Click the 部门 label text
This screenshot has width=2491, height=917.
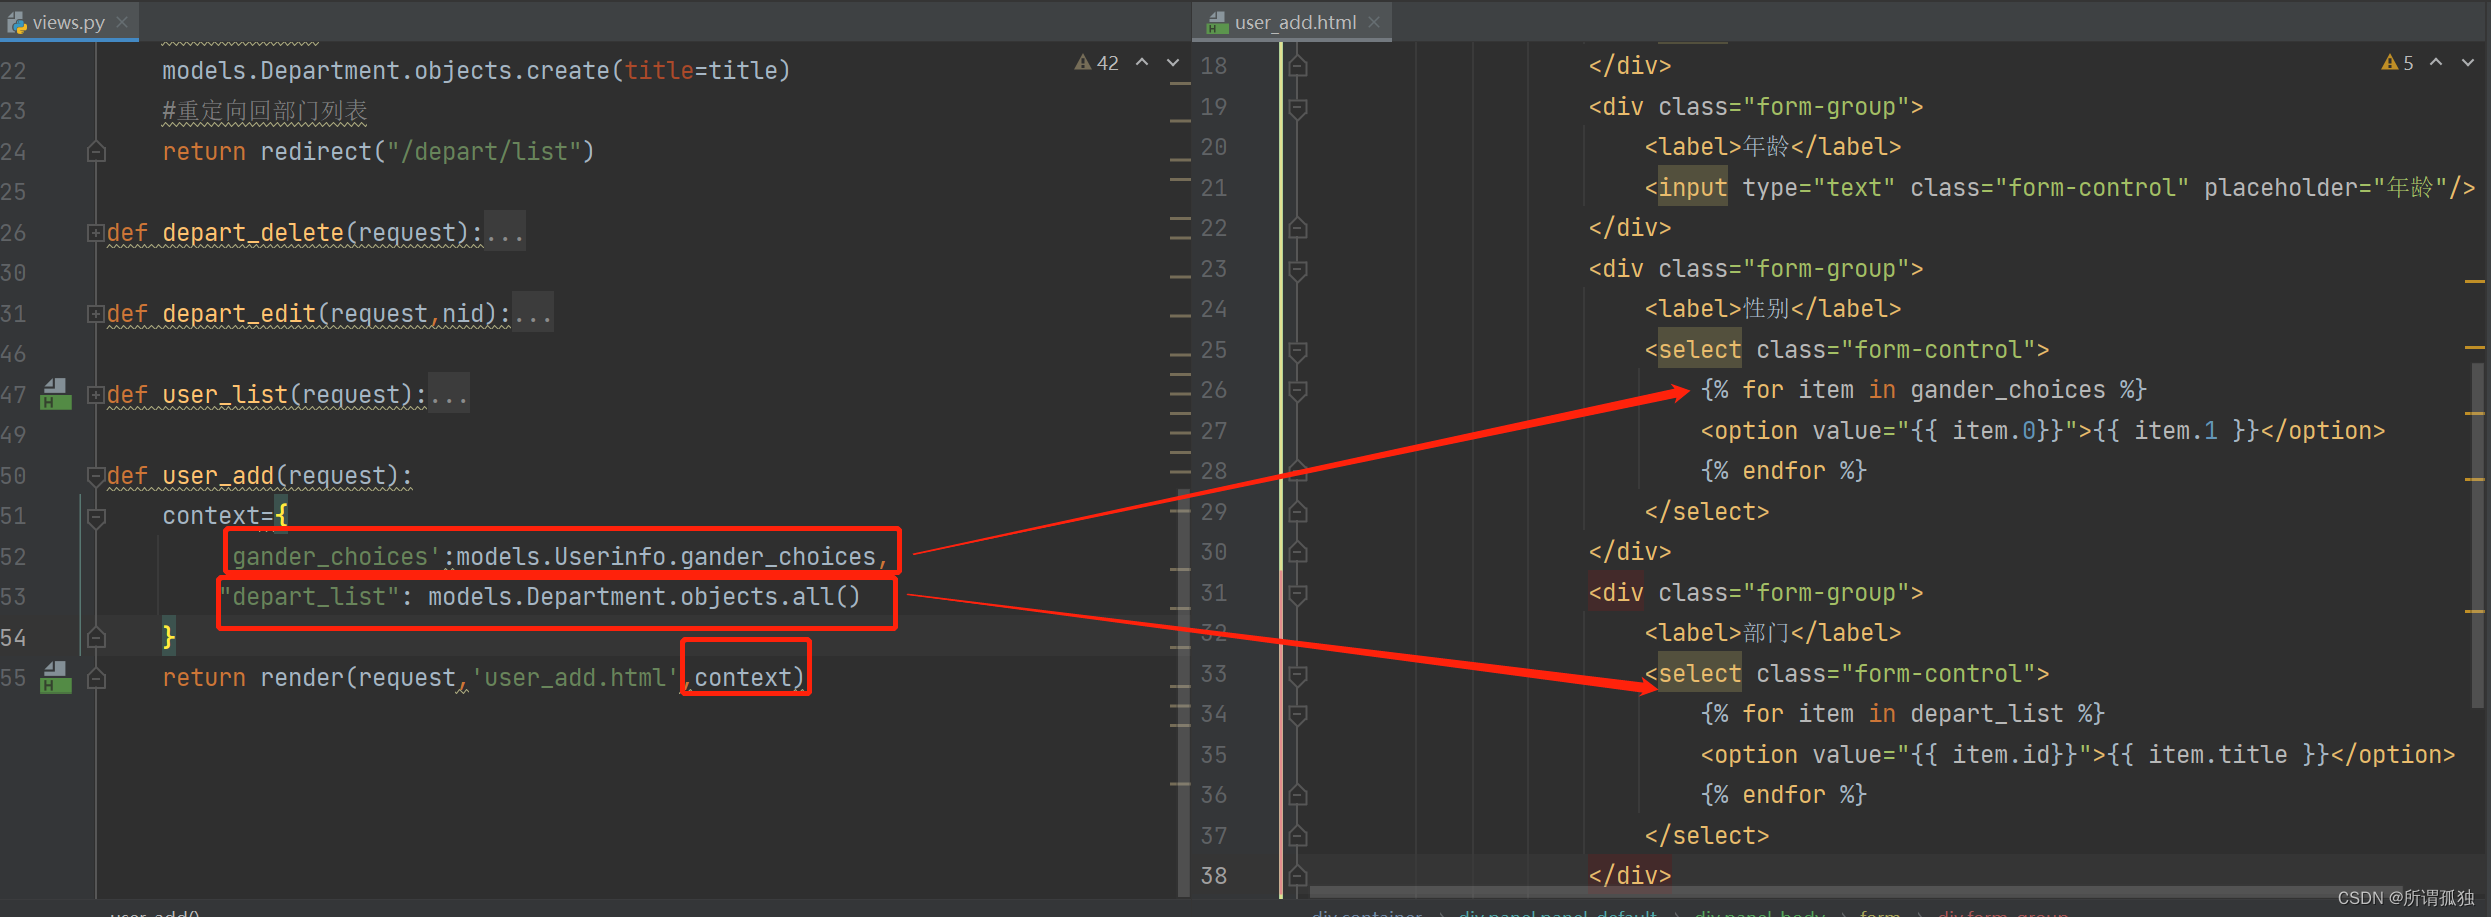pyautogui.click(x=1766, y=633)
